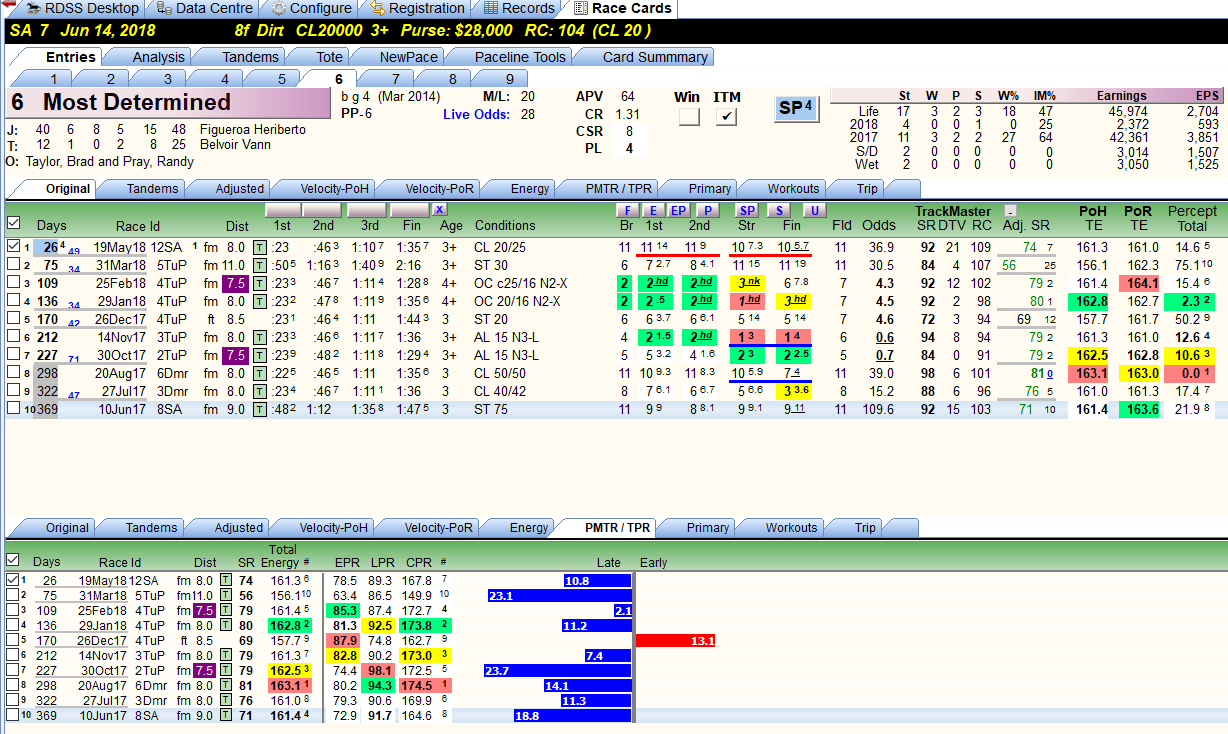This screenshot has height=734, width=1228.
Task: Click T icon in lower row 26... 19May18
Action: [226, 580]
